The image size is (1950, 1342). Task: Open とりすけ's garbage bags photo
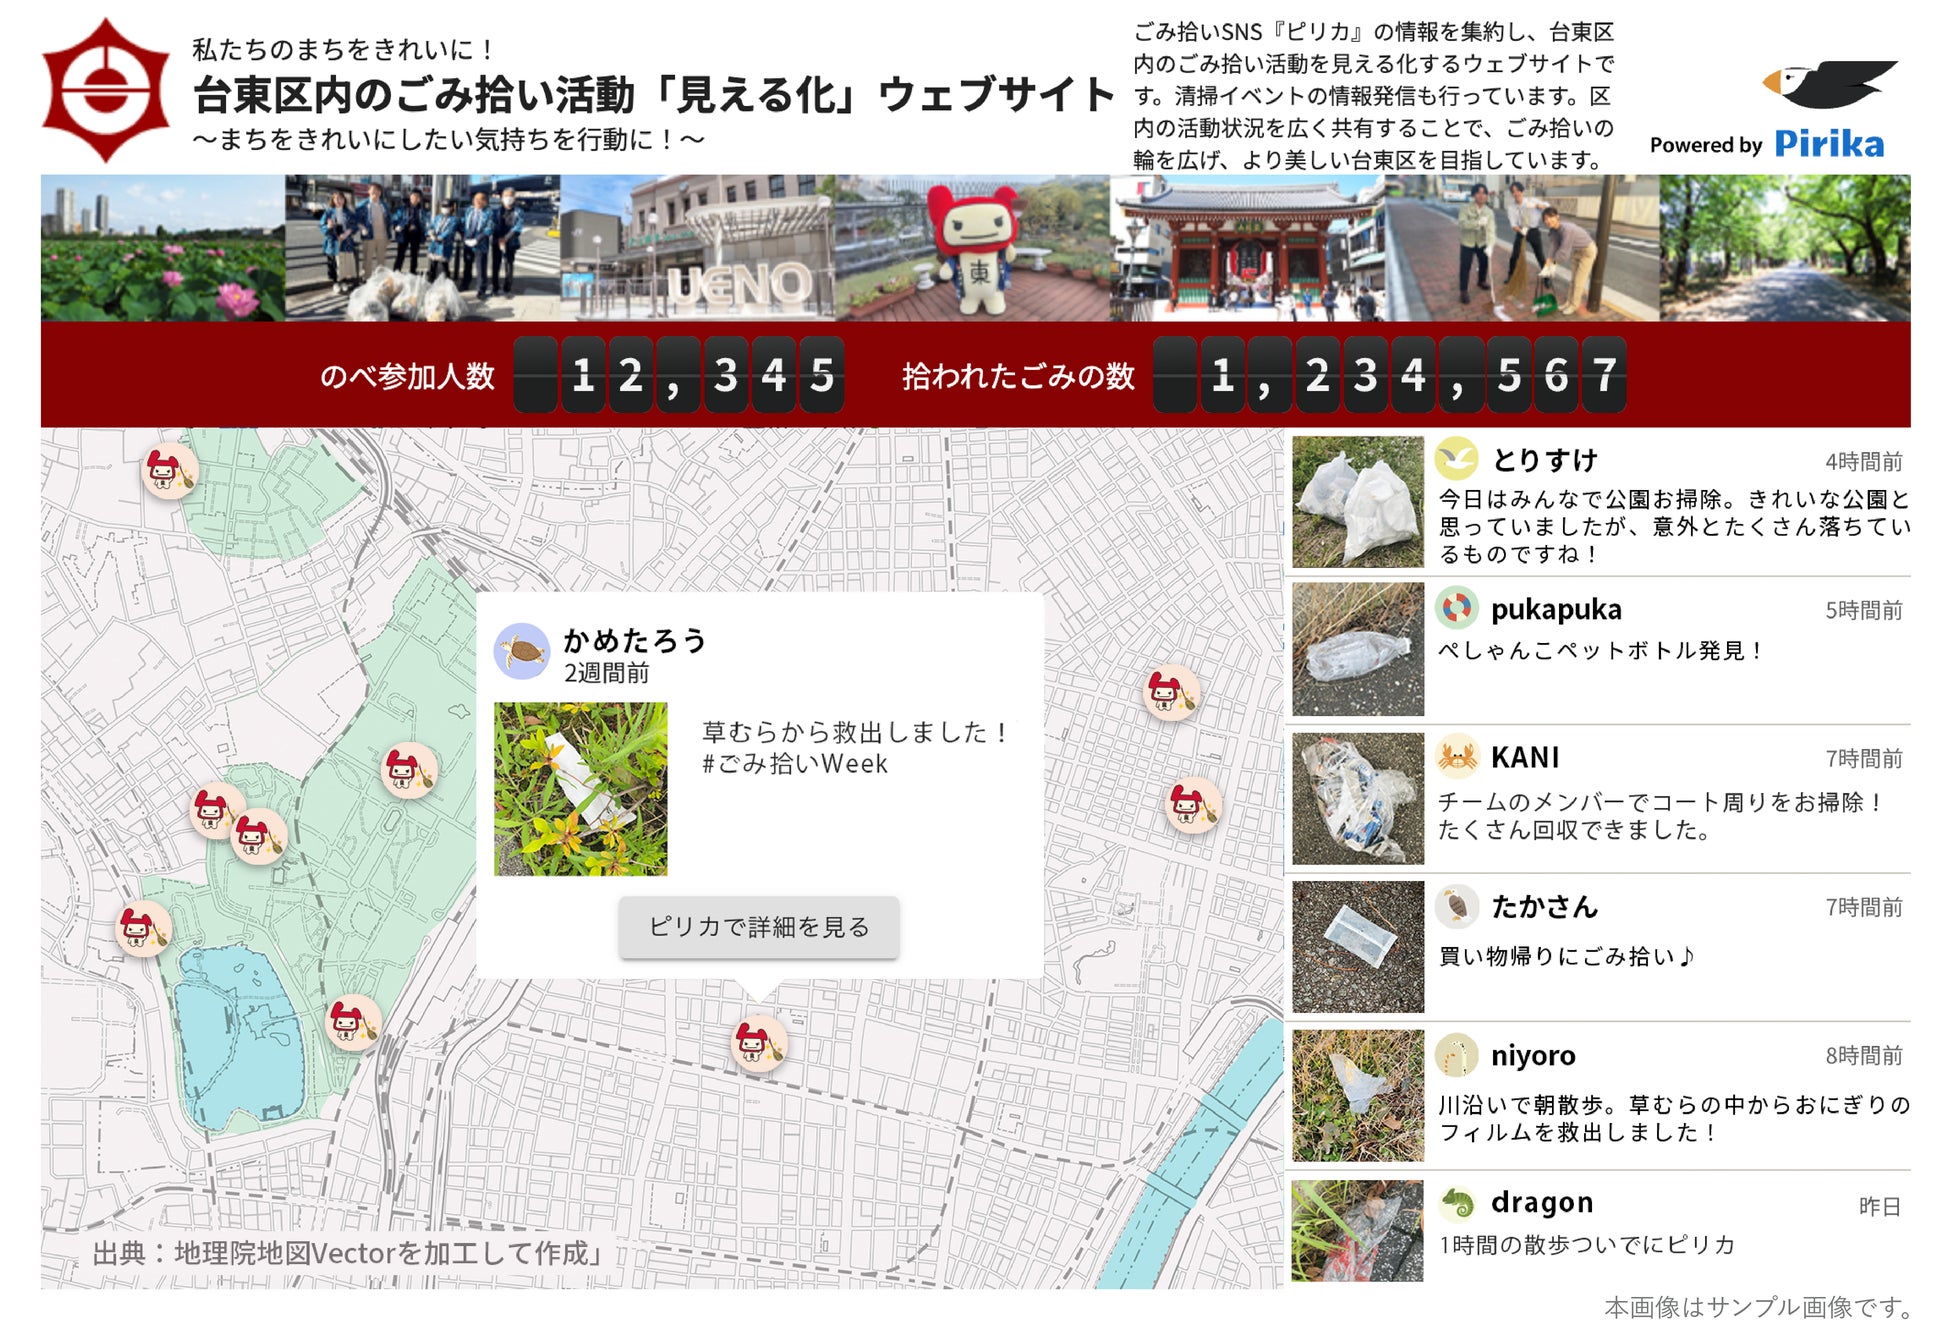click(x=1357, y=502)
